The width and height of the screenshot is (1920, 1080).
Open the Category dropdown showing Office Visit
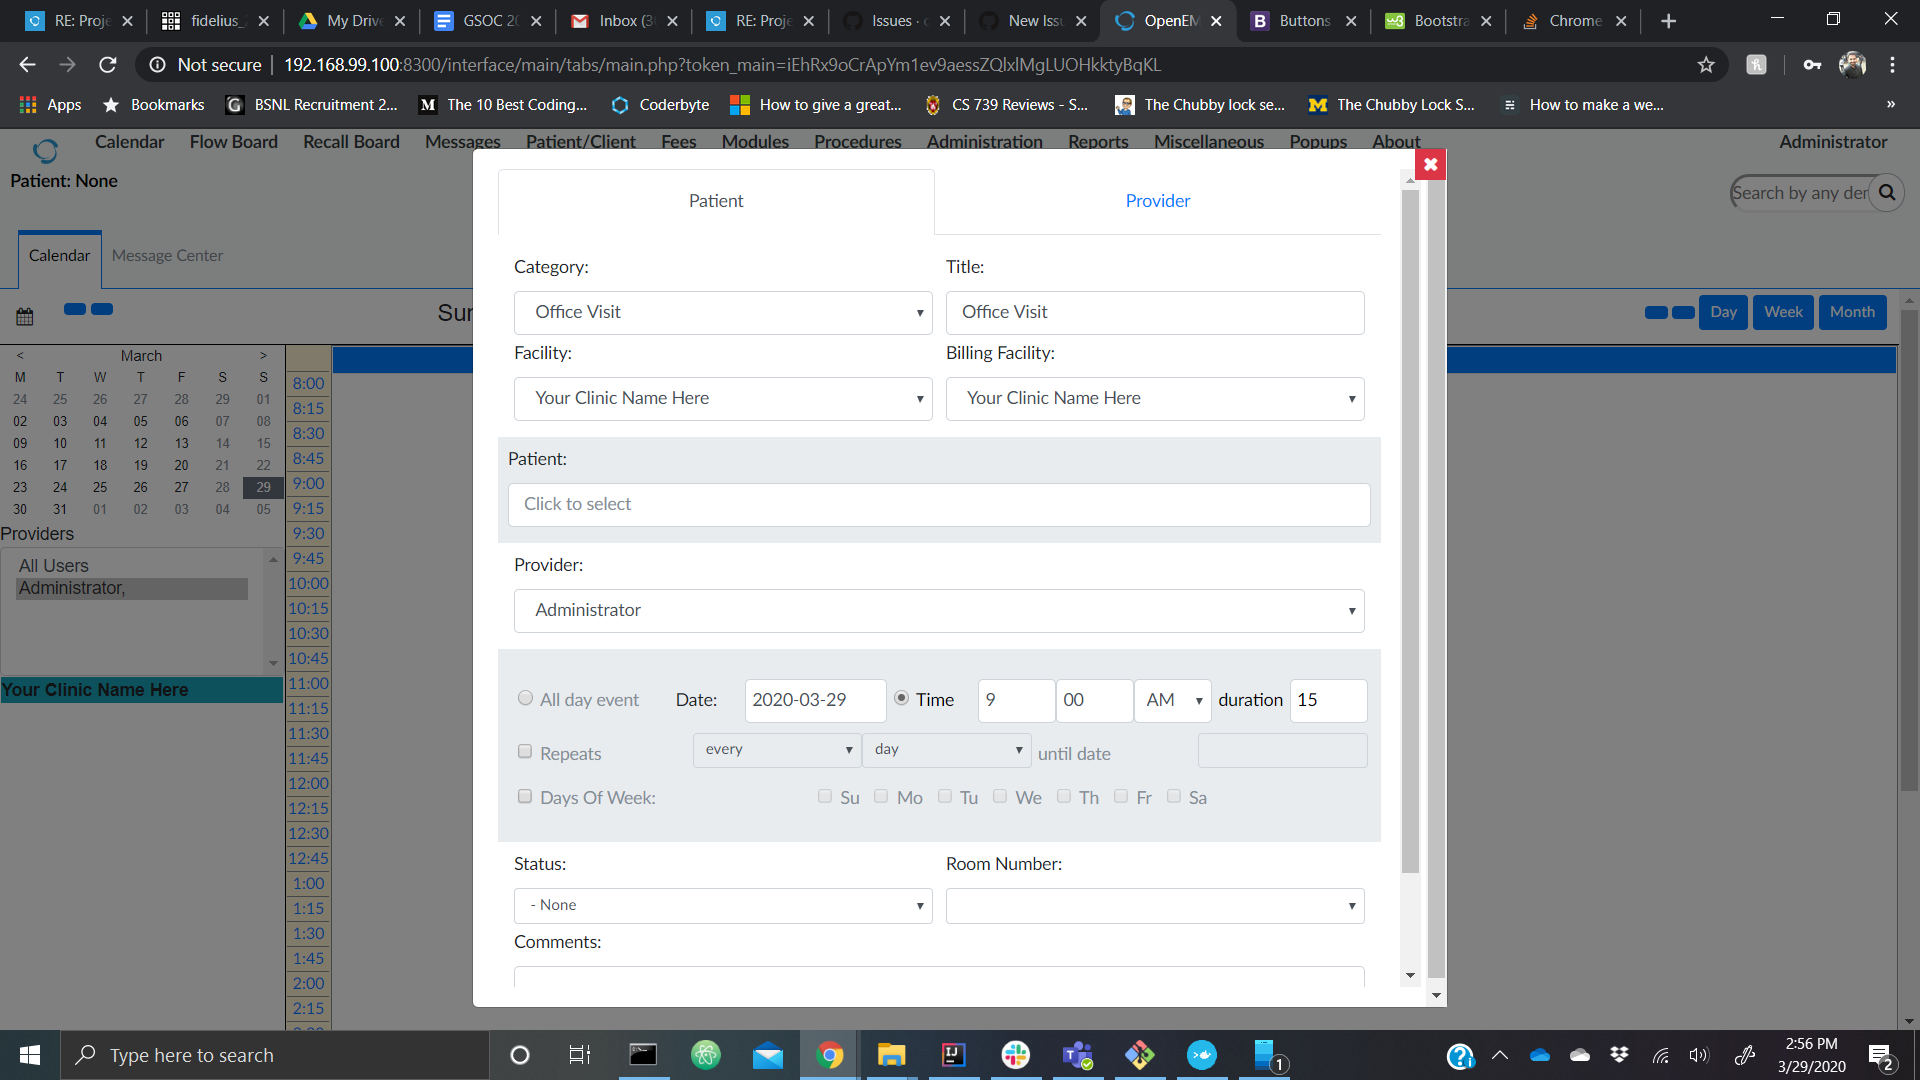pyautogui.click(x=722, y=312)
